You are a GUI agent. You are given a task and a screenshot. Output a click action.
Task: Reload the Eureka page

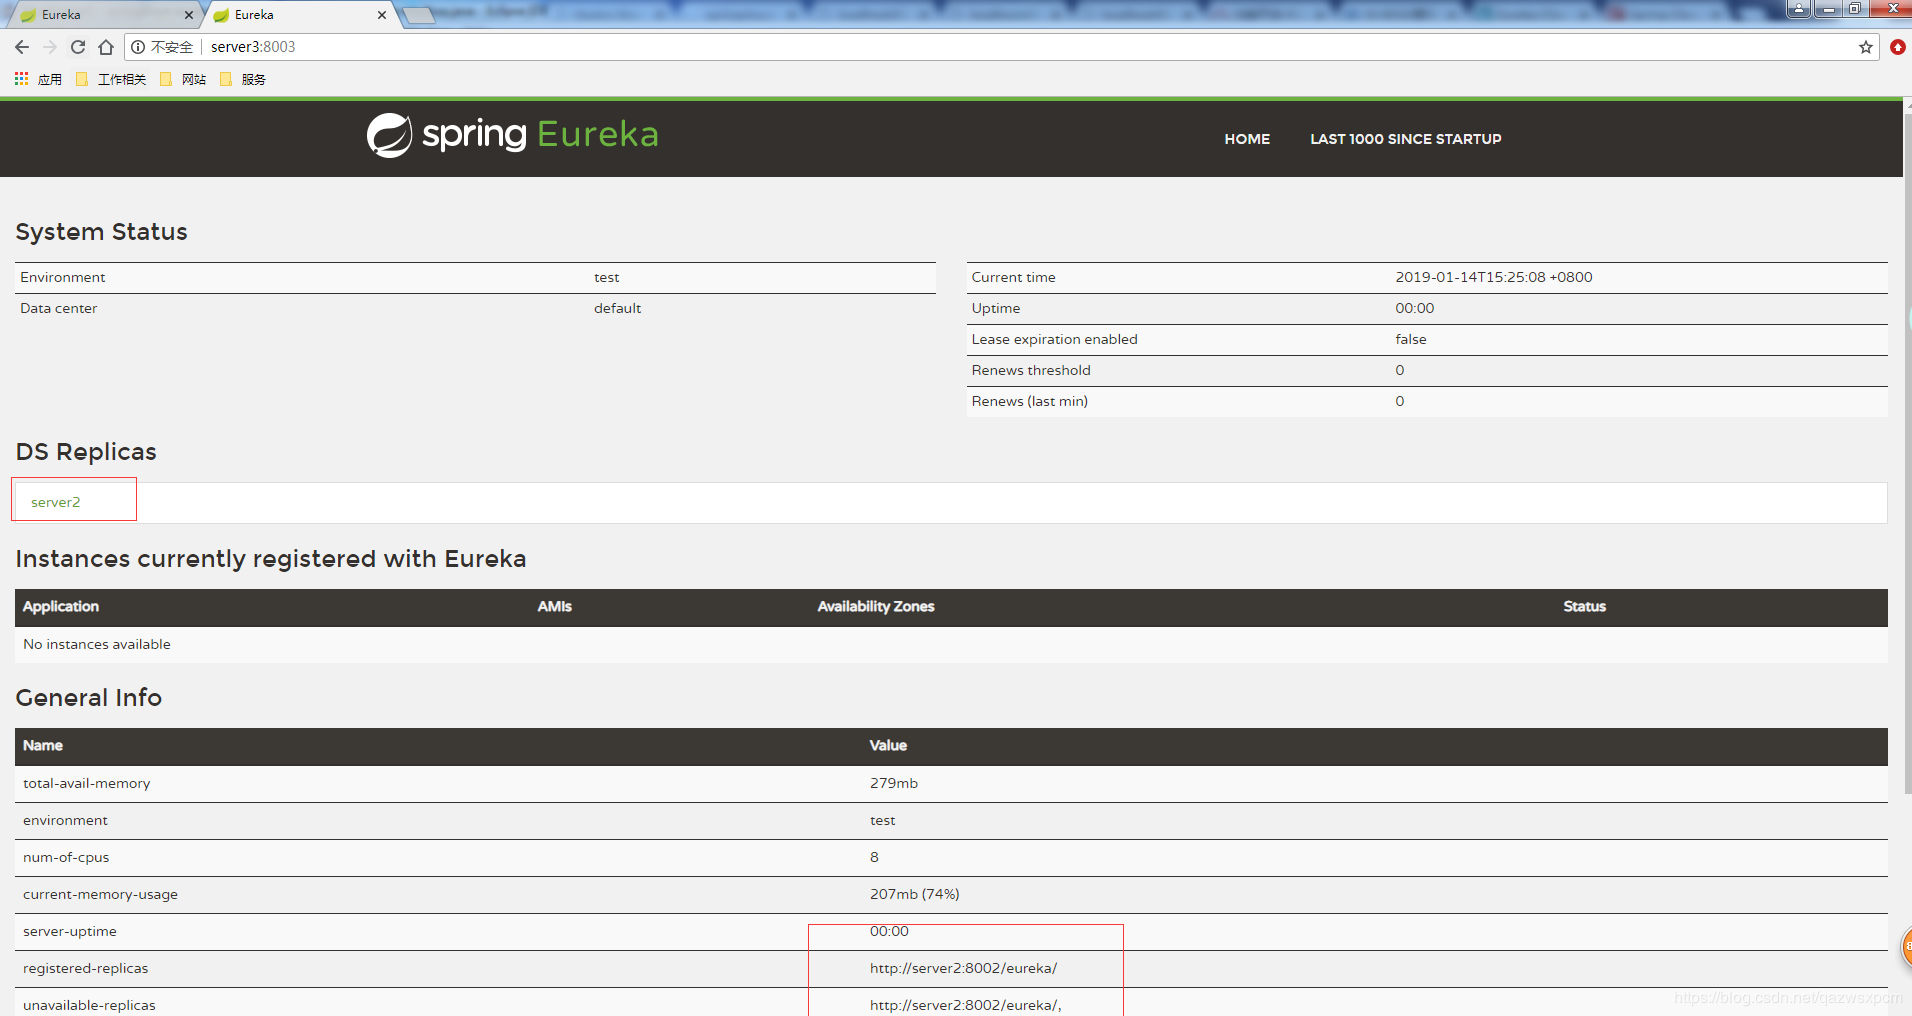(78, 47)
